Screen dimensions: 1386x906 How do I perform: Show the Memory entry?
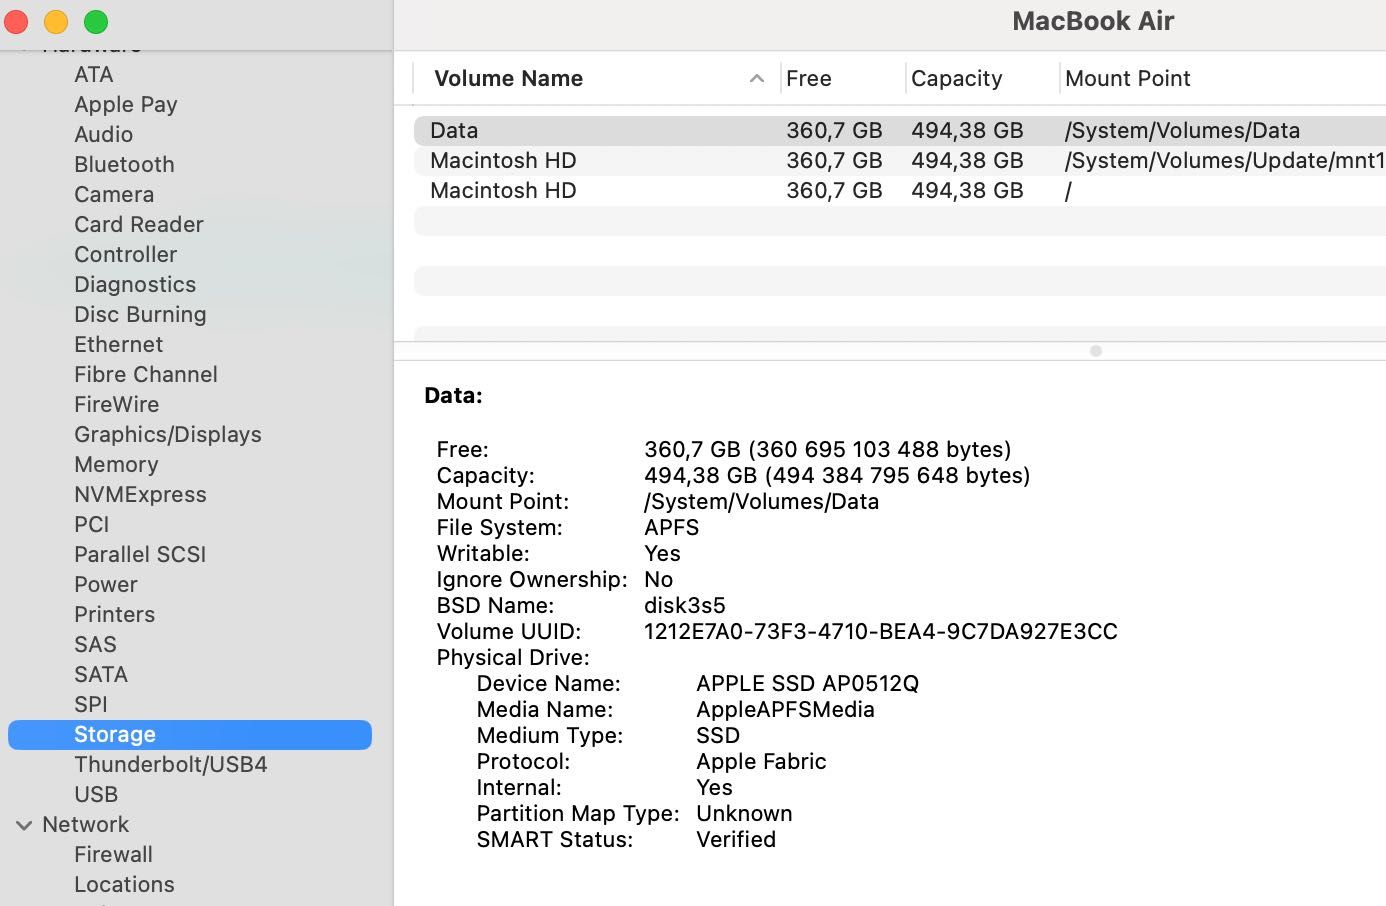(x=116, y=464)
